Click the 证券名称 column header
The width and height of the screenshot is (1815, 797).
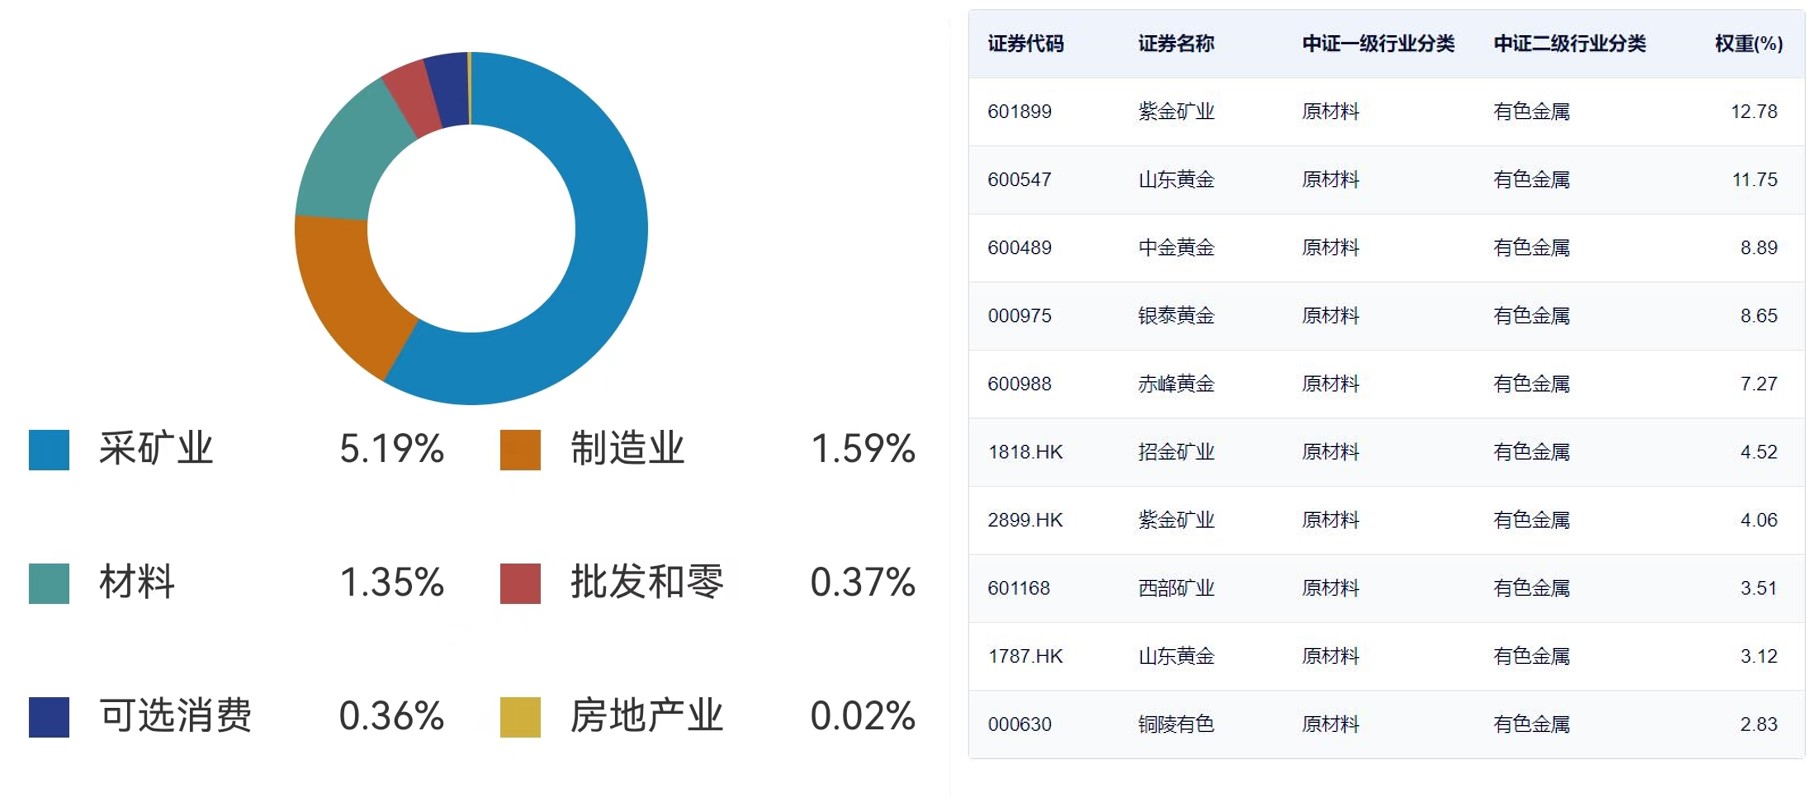(x=1176, y=44)
